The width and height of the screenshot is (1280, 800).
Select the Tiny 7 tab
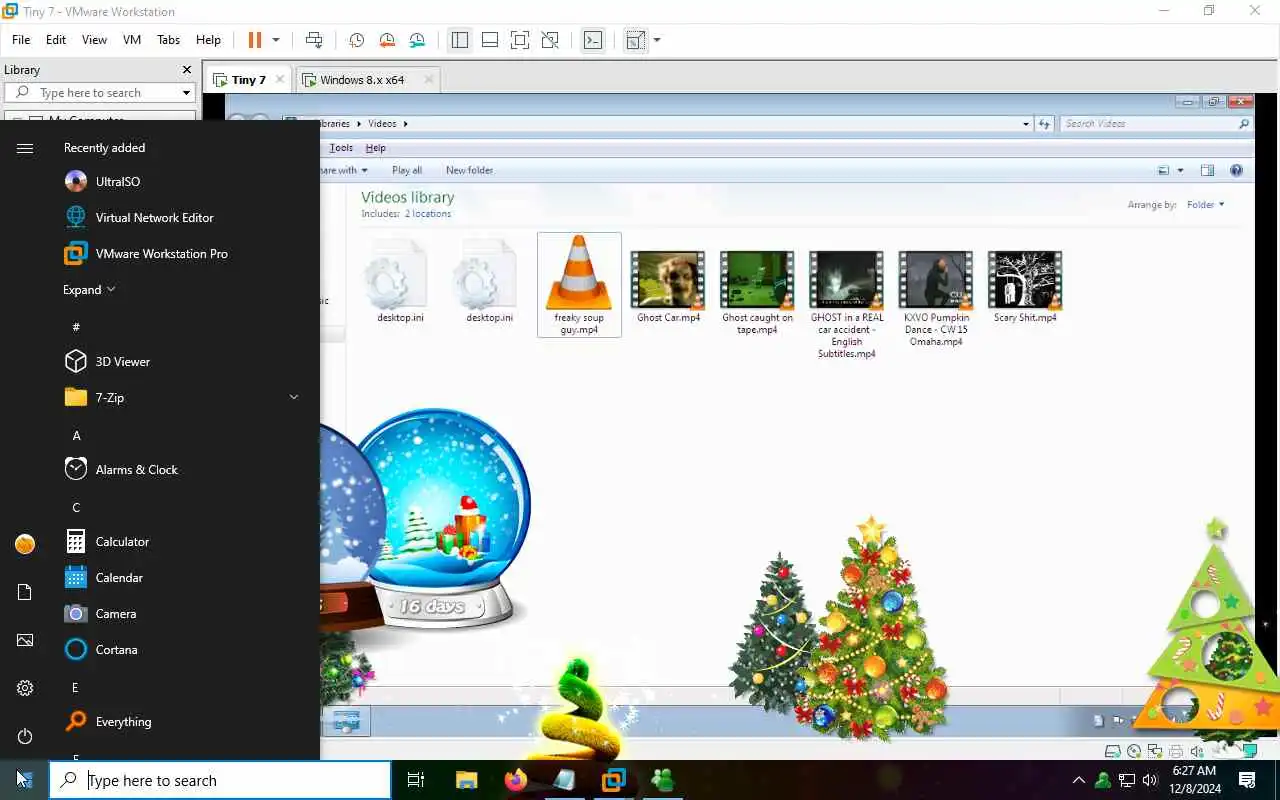point(248,80)
